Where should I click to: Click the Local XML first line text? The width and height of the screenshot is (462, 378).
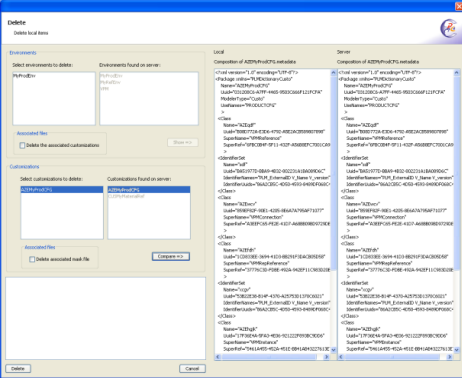click(257, 72)
